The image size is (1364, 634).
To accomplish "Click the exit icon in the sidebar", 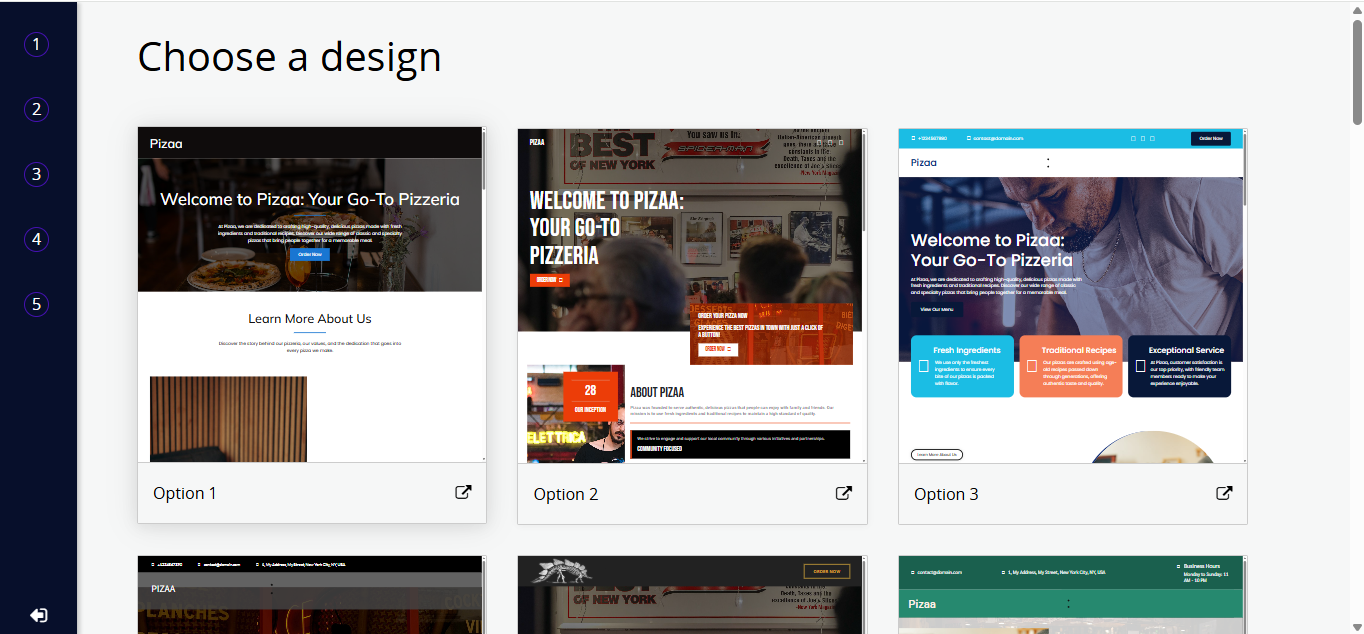I will point(38,615).
